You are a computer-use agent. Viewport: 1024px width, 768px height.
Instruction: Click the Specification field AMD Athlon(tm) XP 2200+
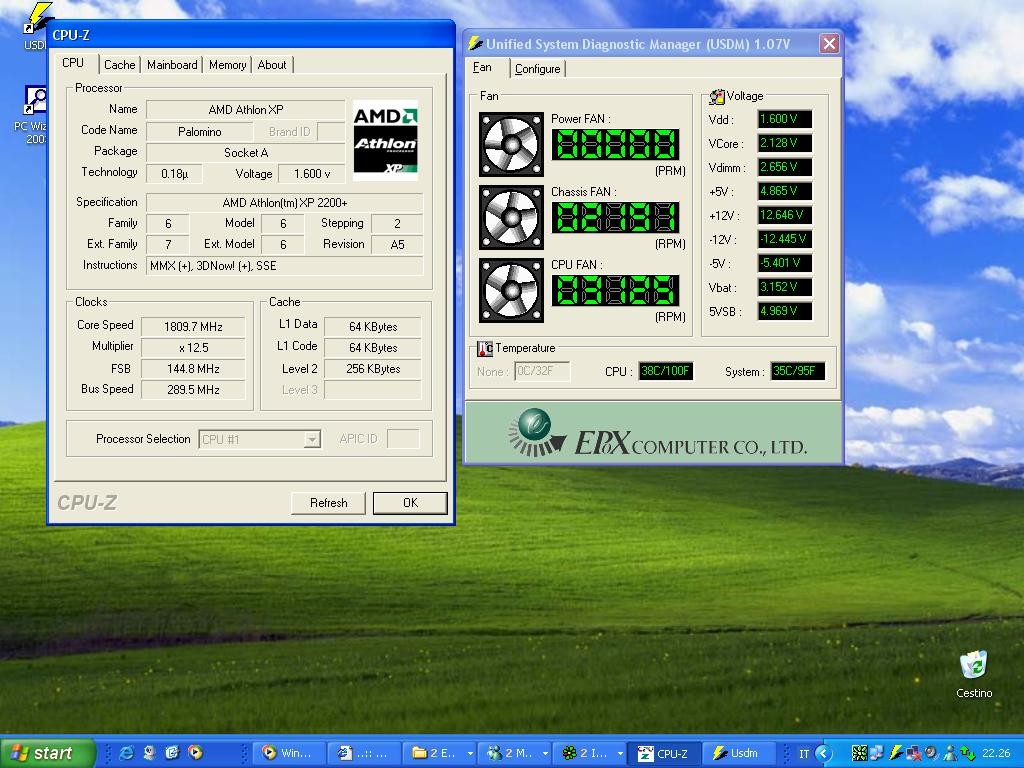[285, 202]
